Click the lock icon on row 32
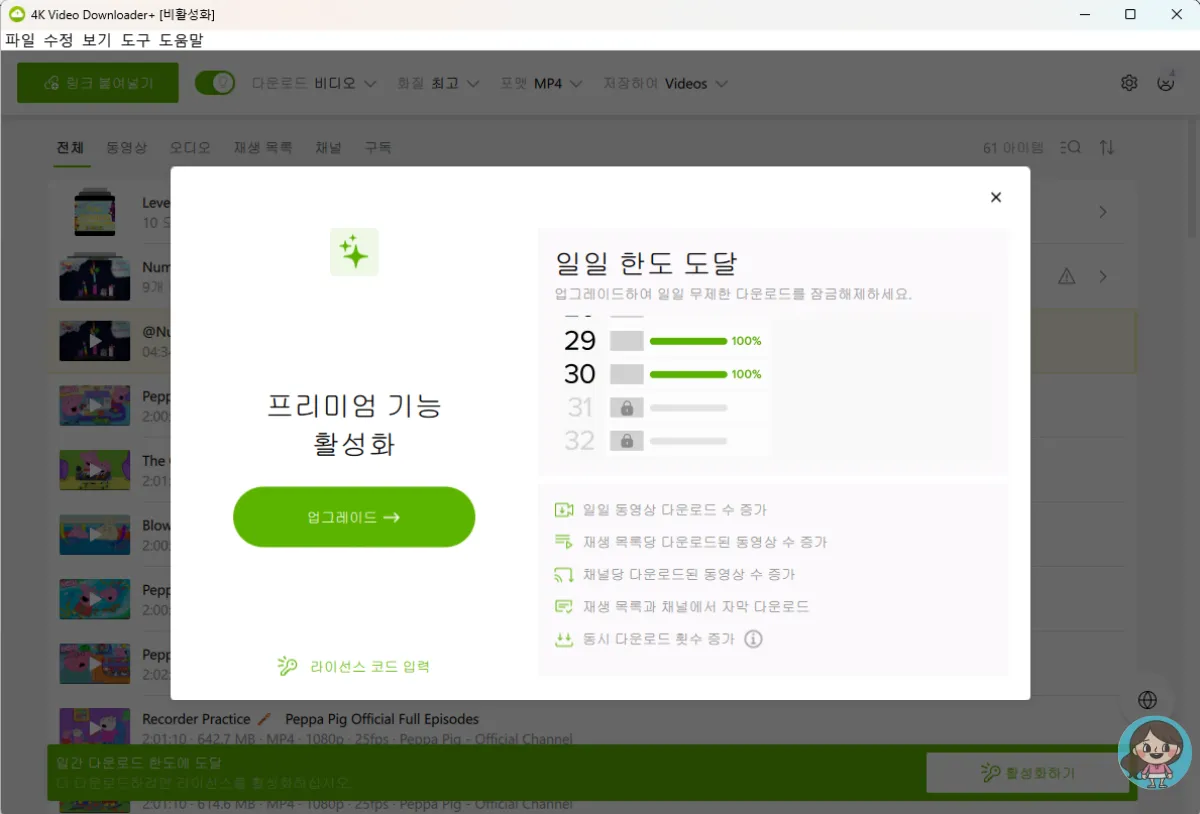Image resolution: width=1200 pixels, height=814 pixels. tap(627, 440)
